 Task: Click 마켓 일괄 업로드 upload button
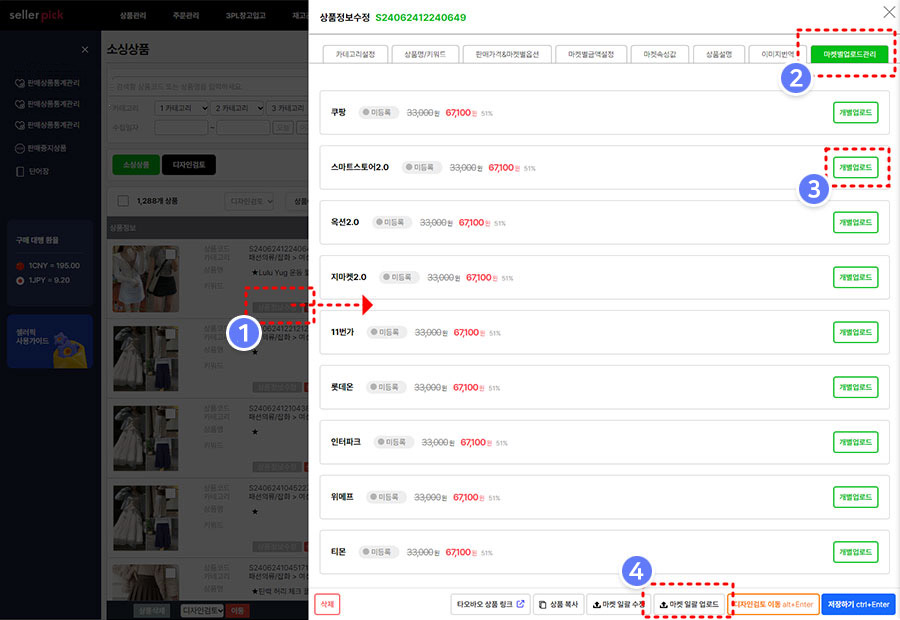[689, 604]
